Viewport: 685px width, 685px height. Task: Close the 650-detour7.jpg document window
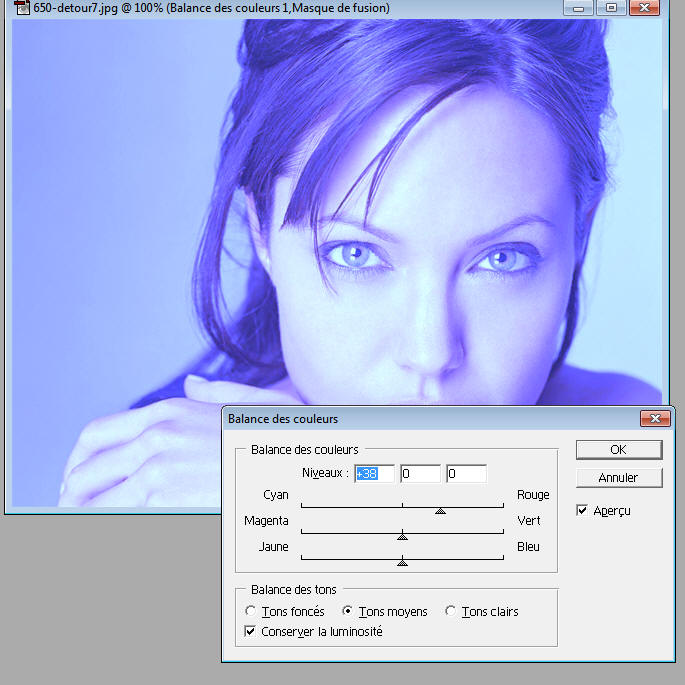[644, 8]
